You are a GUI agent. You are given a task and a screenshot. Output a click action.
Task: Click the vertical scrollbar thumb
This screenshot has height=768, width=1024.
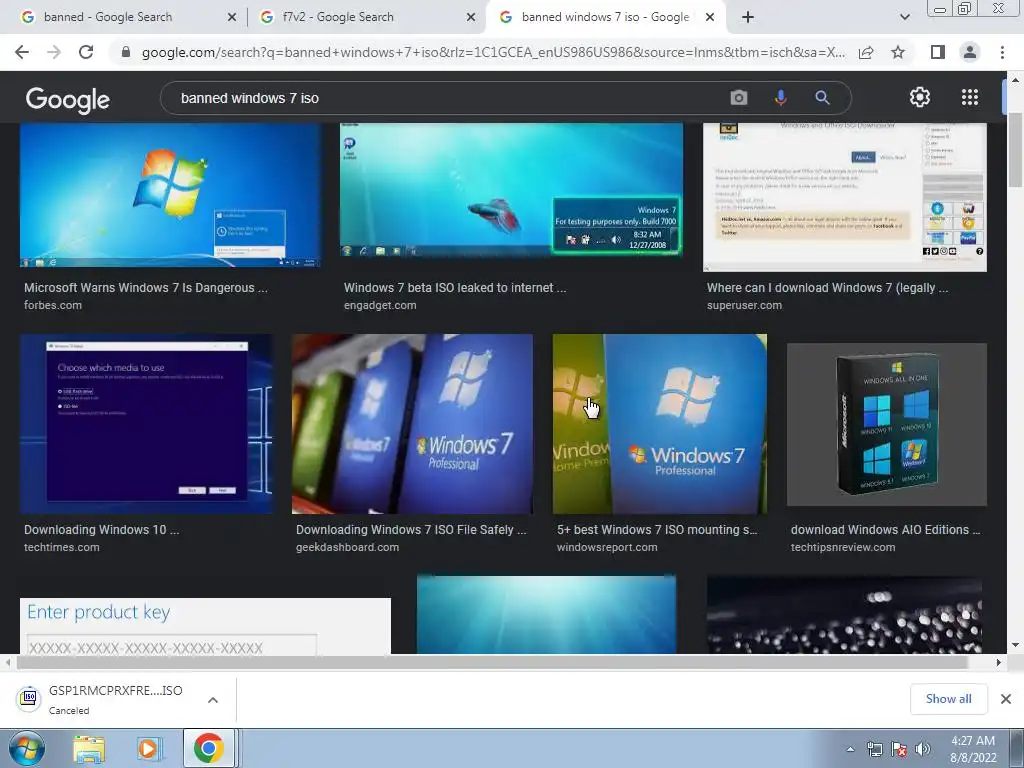1016,150
